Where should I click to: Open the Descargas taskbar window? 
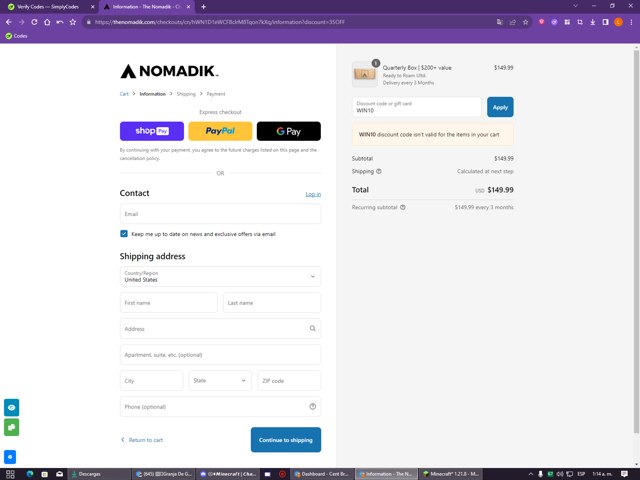(x=99, y=474)
